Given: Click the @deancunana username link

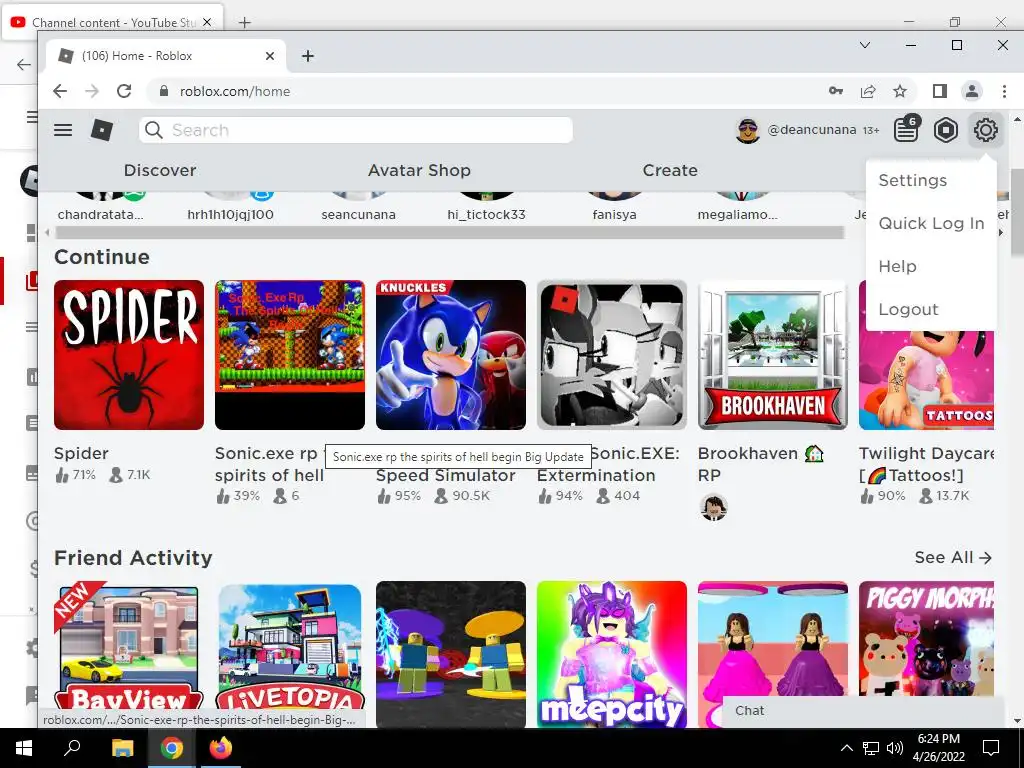Looking at the screenshot, I should point(812,130).
